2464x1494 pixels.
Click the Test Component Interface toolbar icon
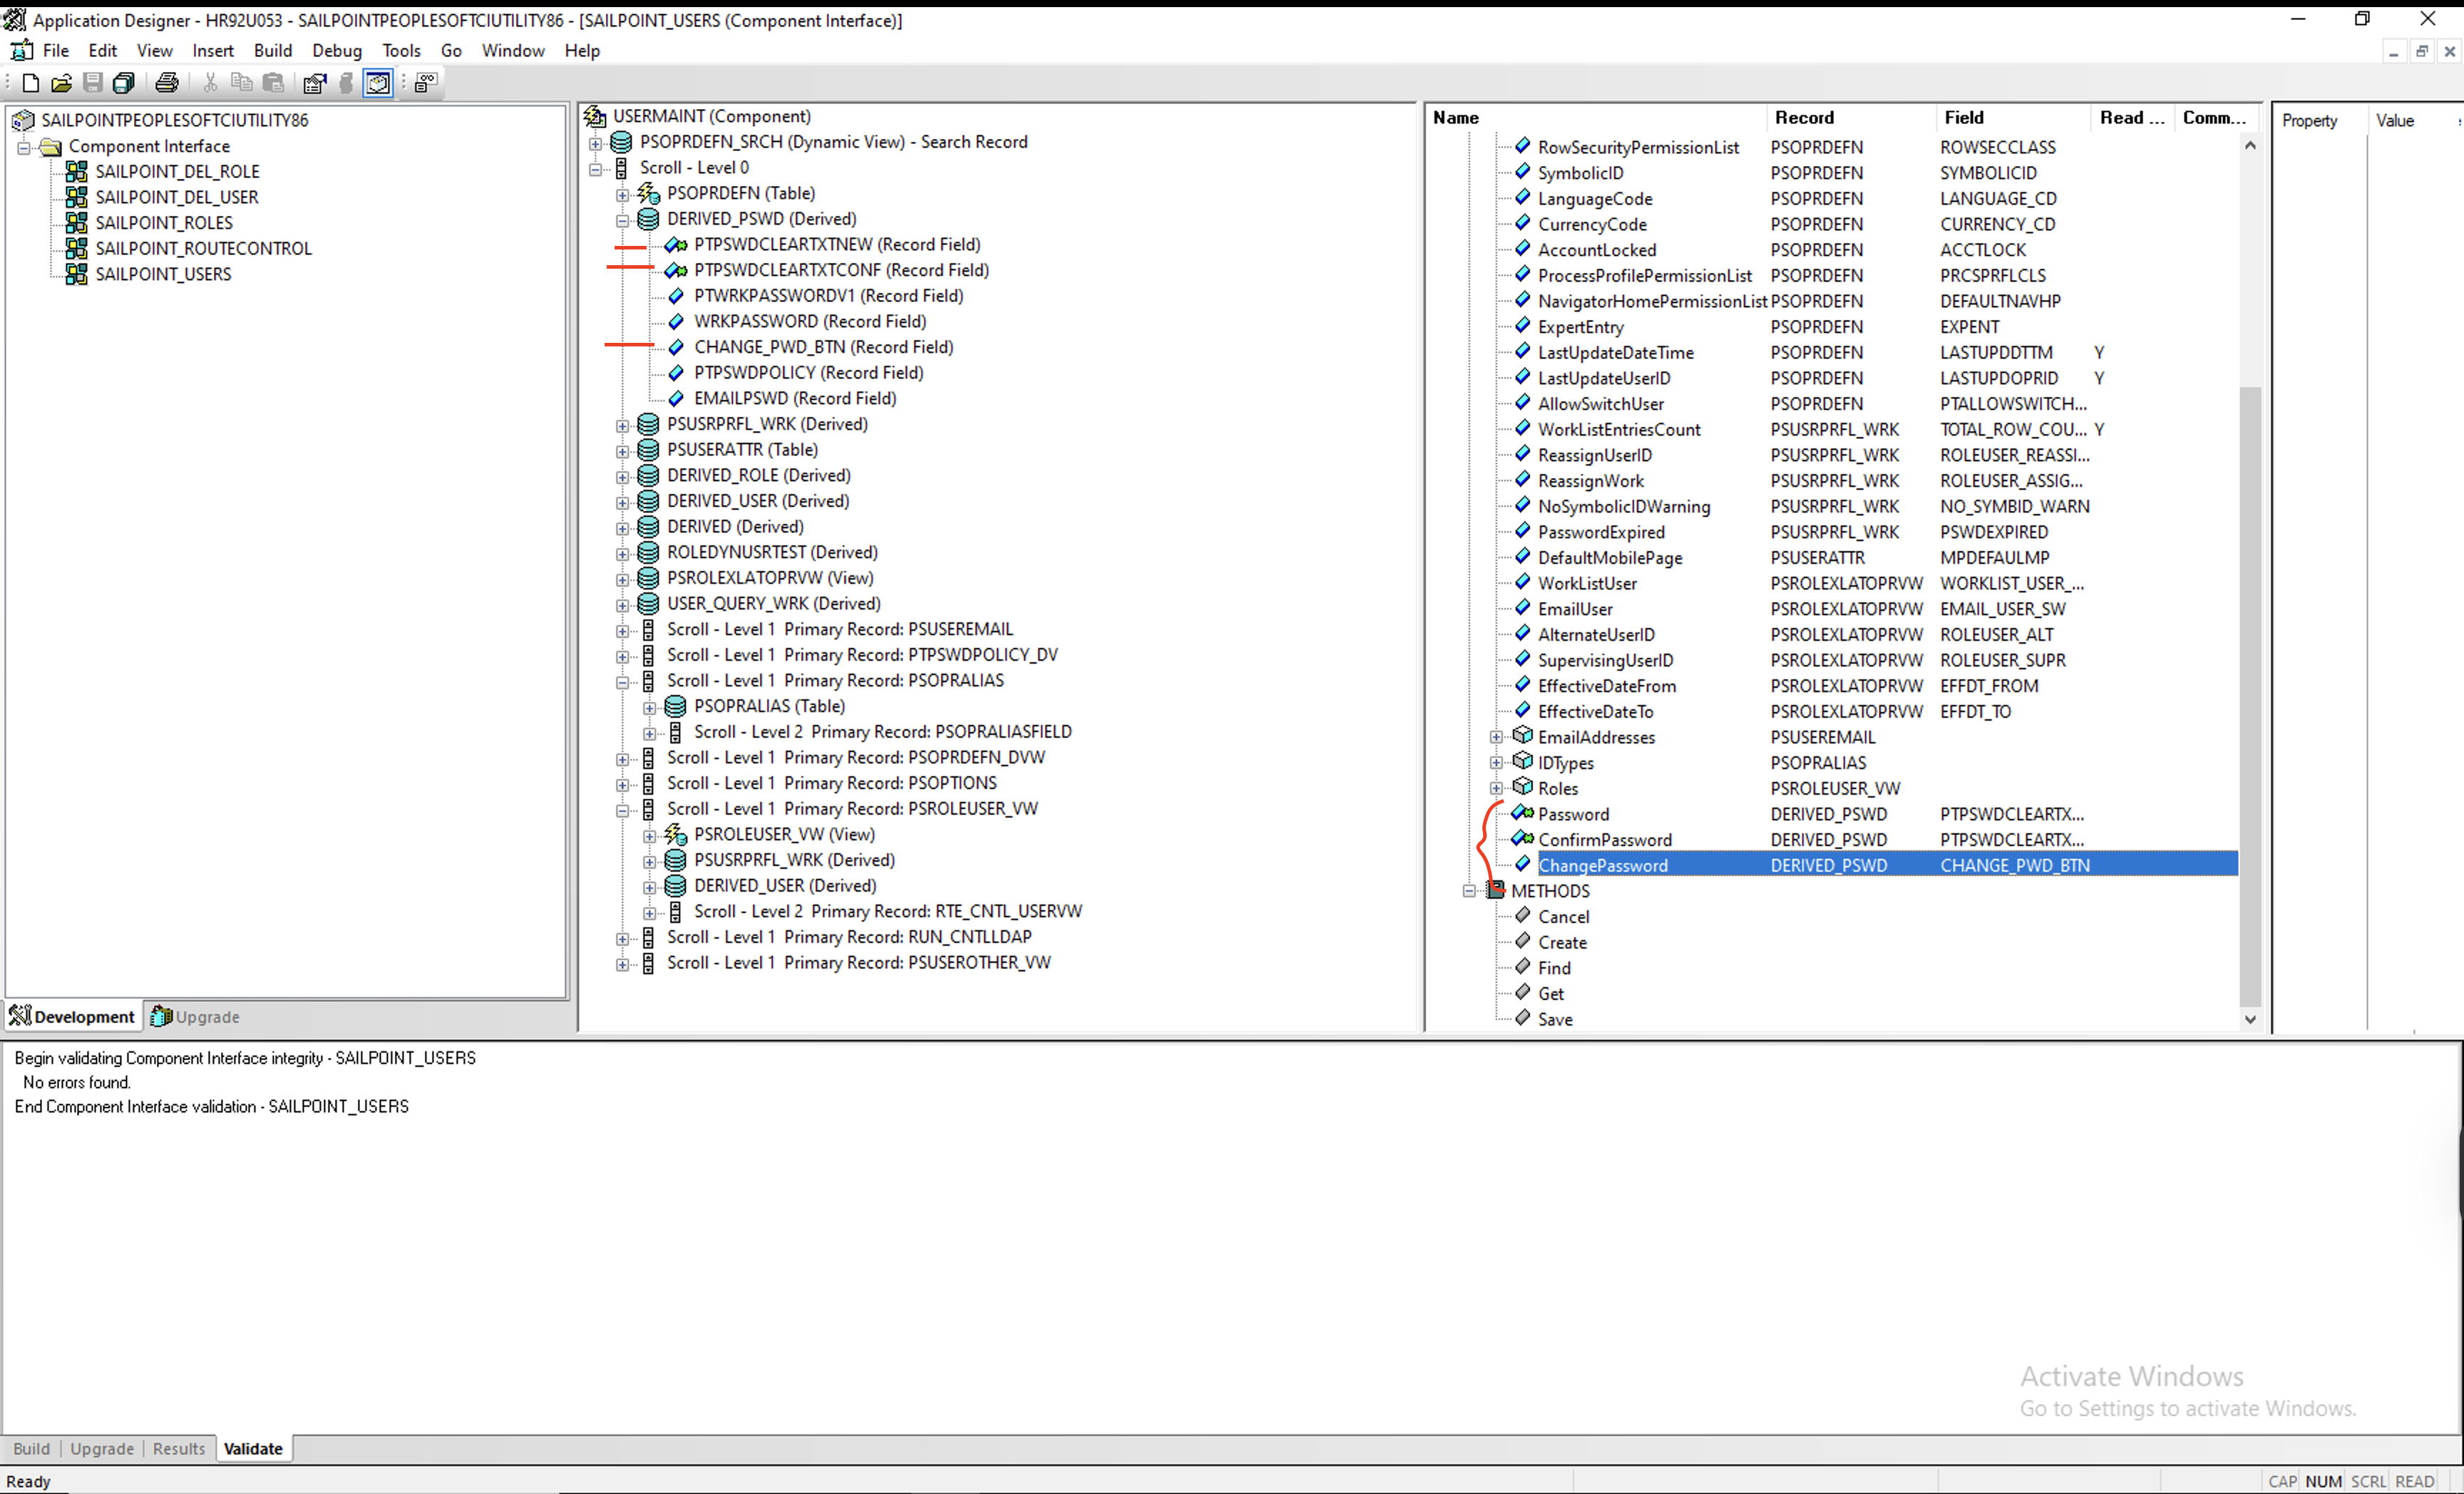(426, 83)
